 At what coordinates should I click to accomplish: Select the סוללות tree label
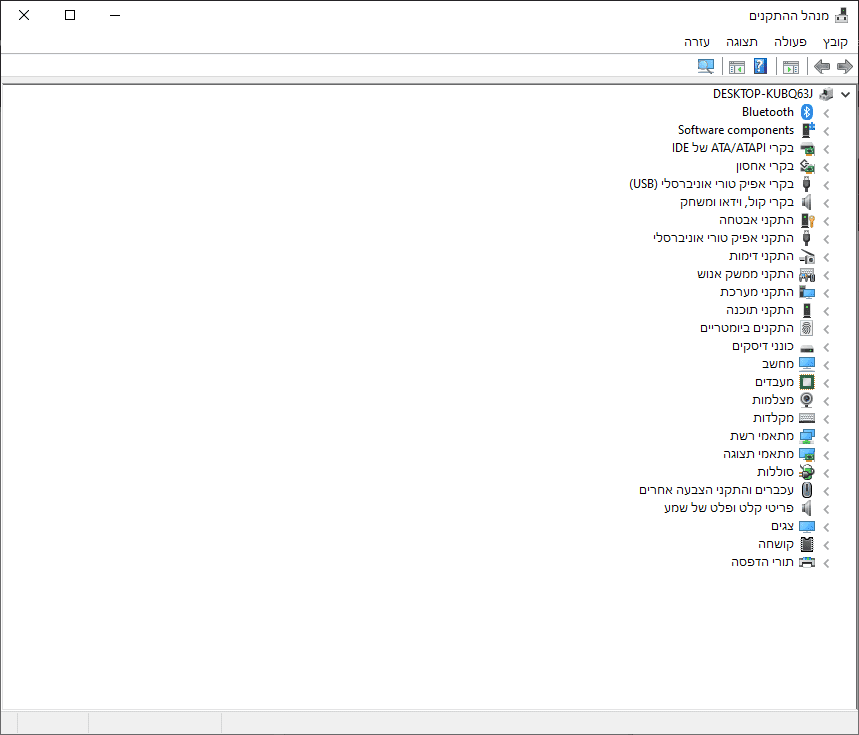point(775,472)
